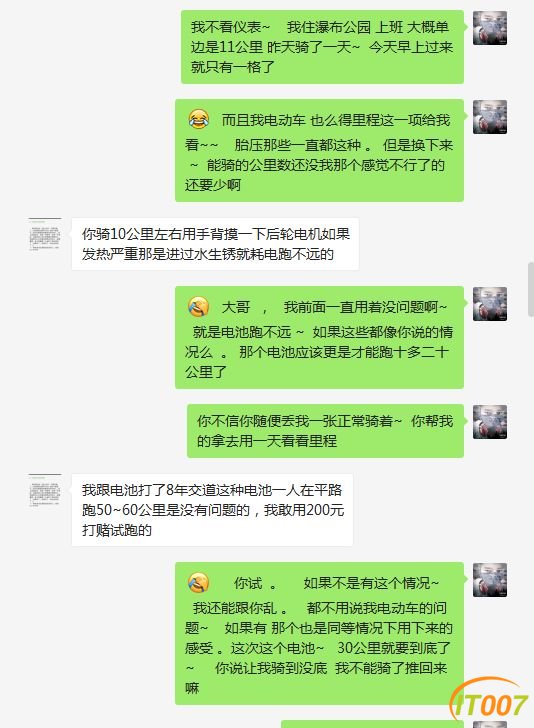Click the other person's avatar beside '你骑10公里左右' message
Viewport: 534px width, 728px height.
(x=45, y=234)
